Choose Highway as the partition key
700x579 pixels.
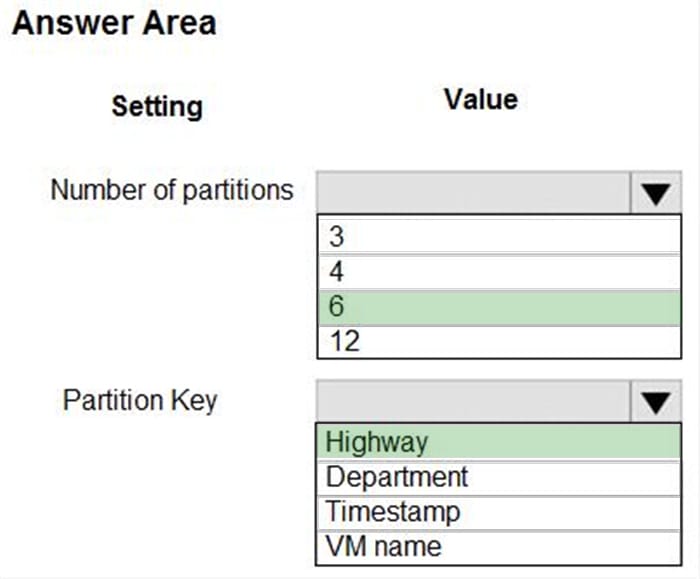point(498,442)
